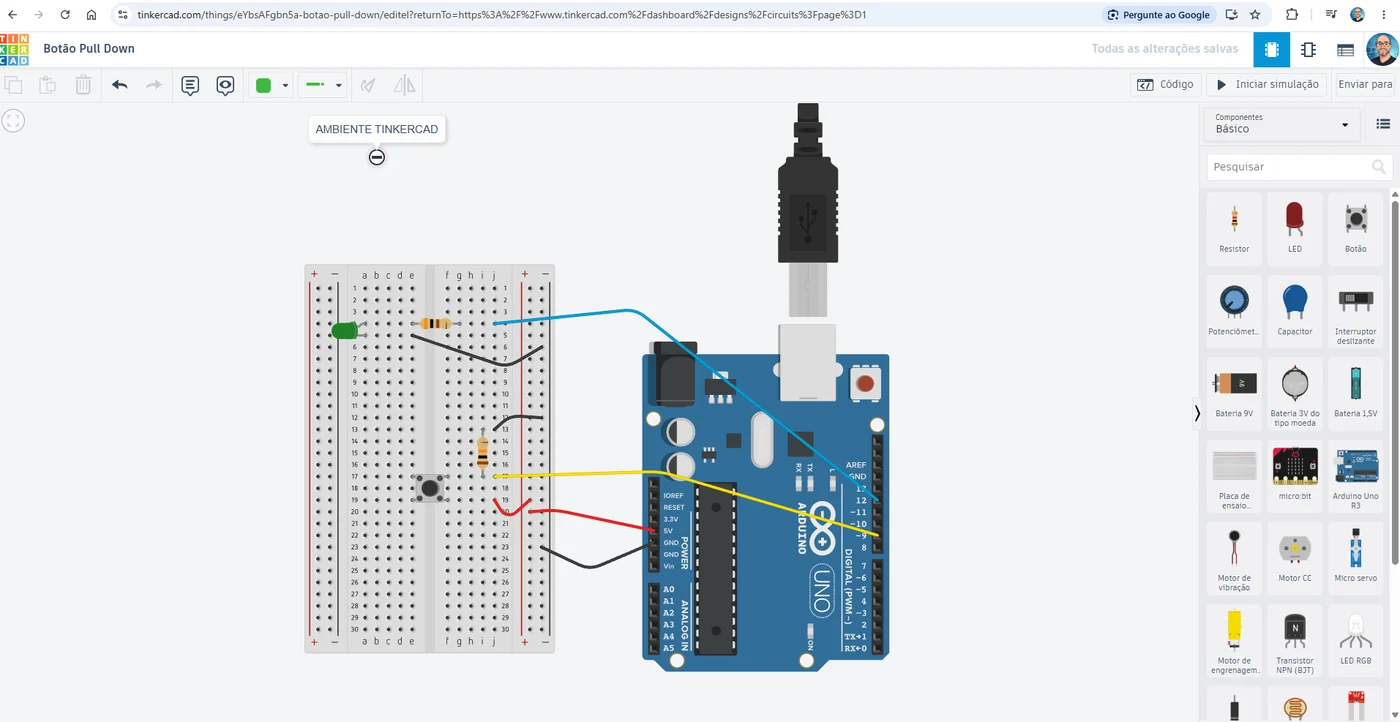Click the delete trash icon
Screen dimensions: 1400x722
coord(84,85)
